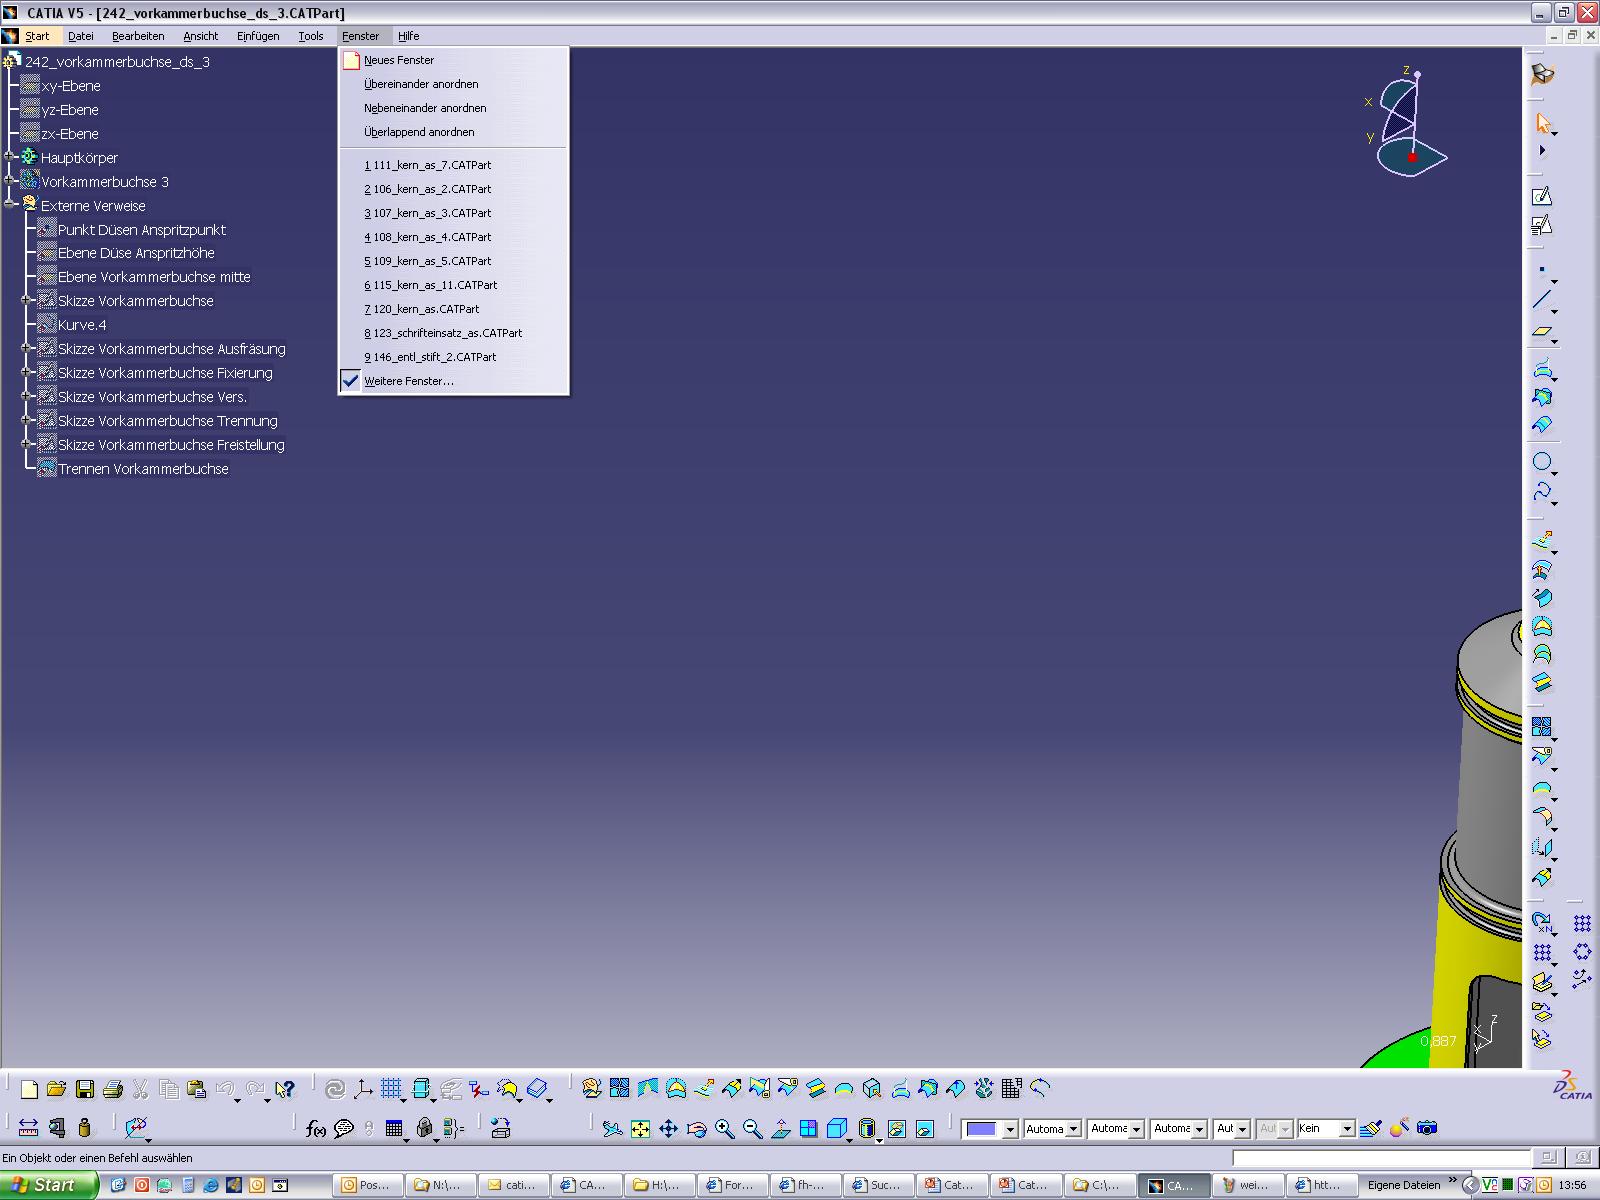The width and height of the screenshot is (1600, 1200).
Task: Open the Bearbeiten menu
Action: (x=138, y=36)
